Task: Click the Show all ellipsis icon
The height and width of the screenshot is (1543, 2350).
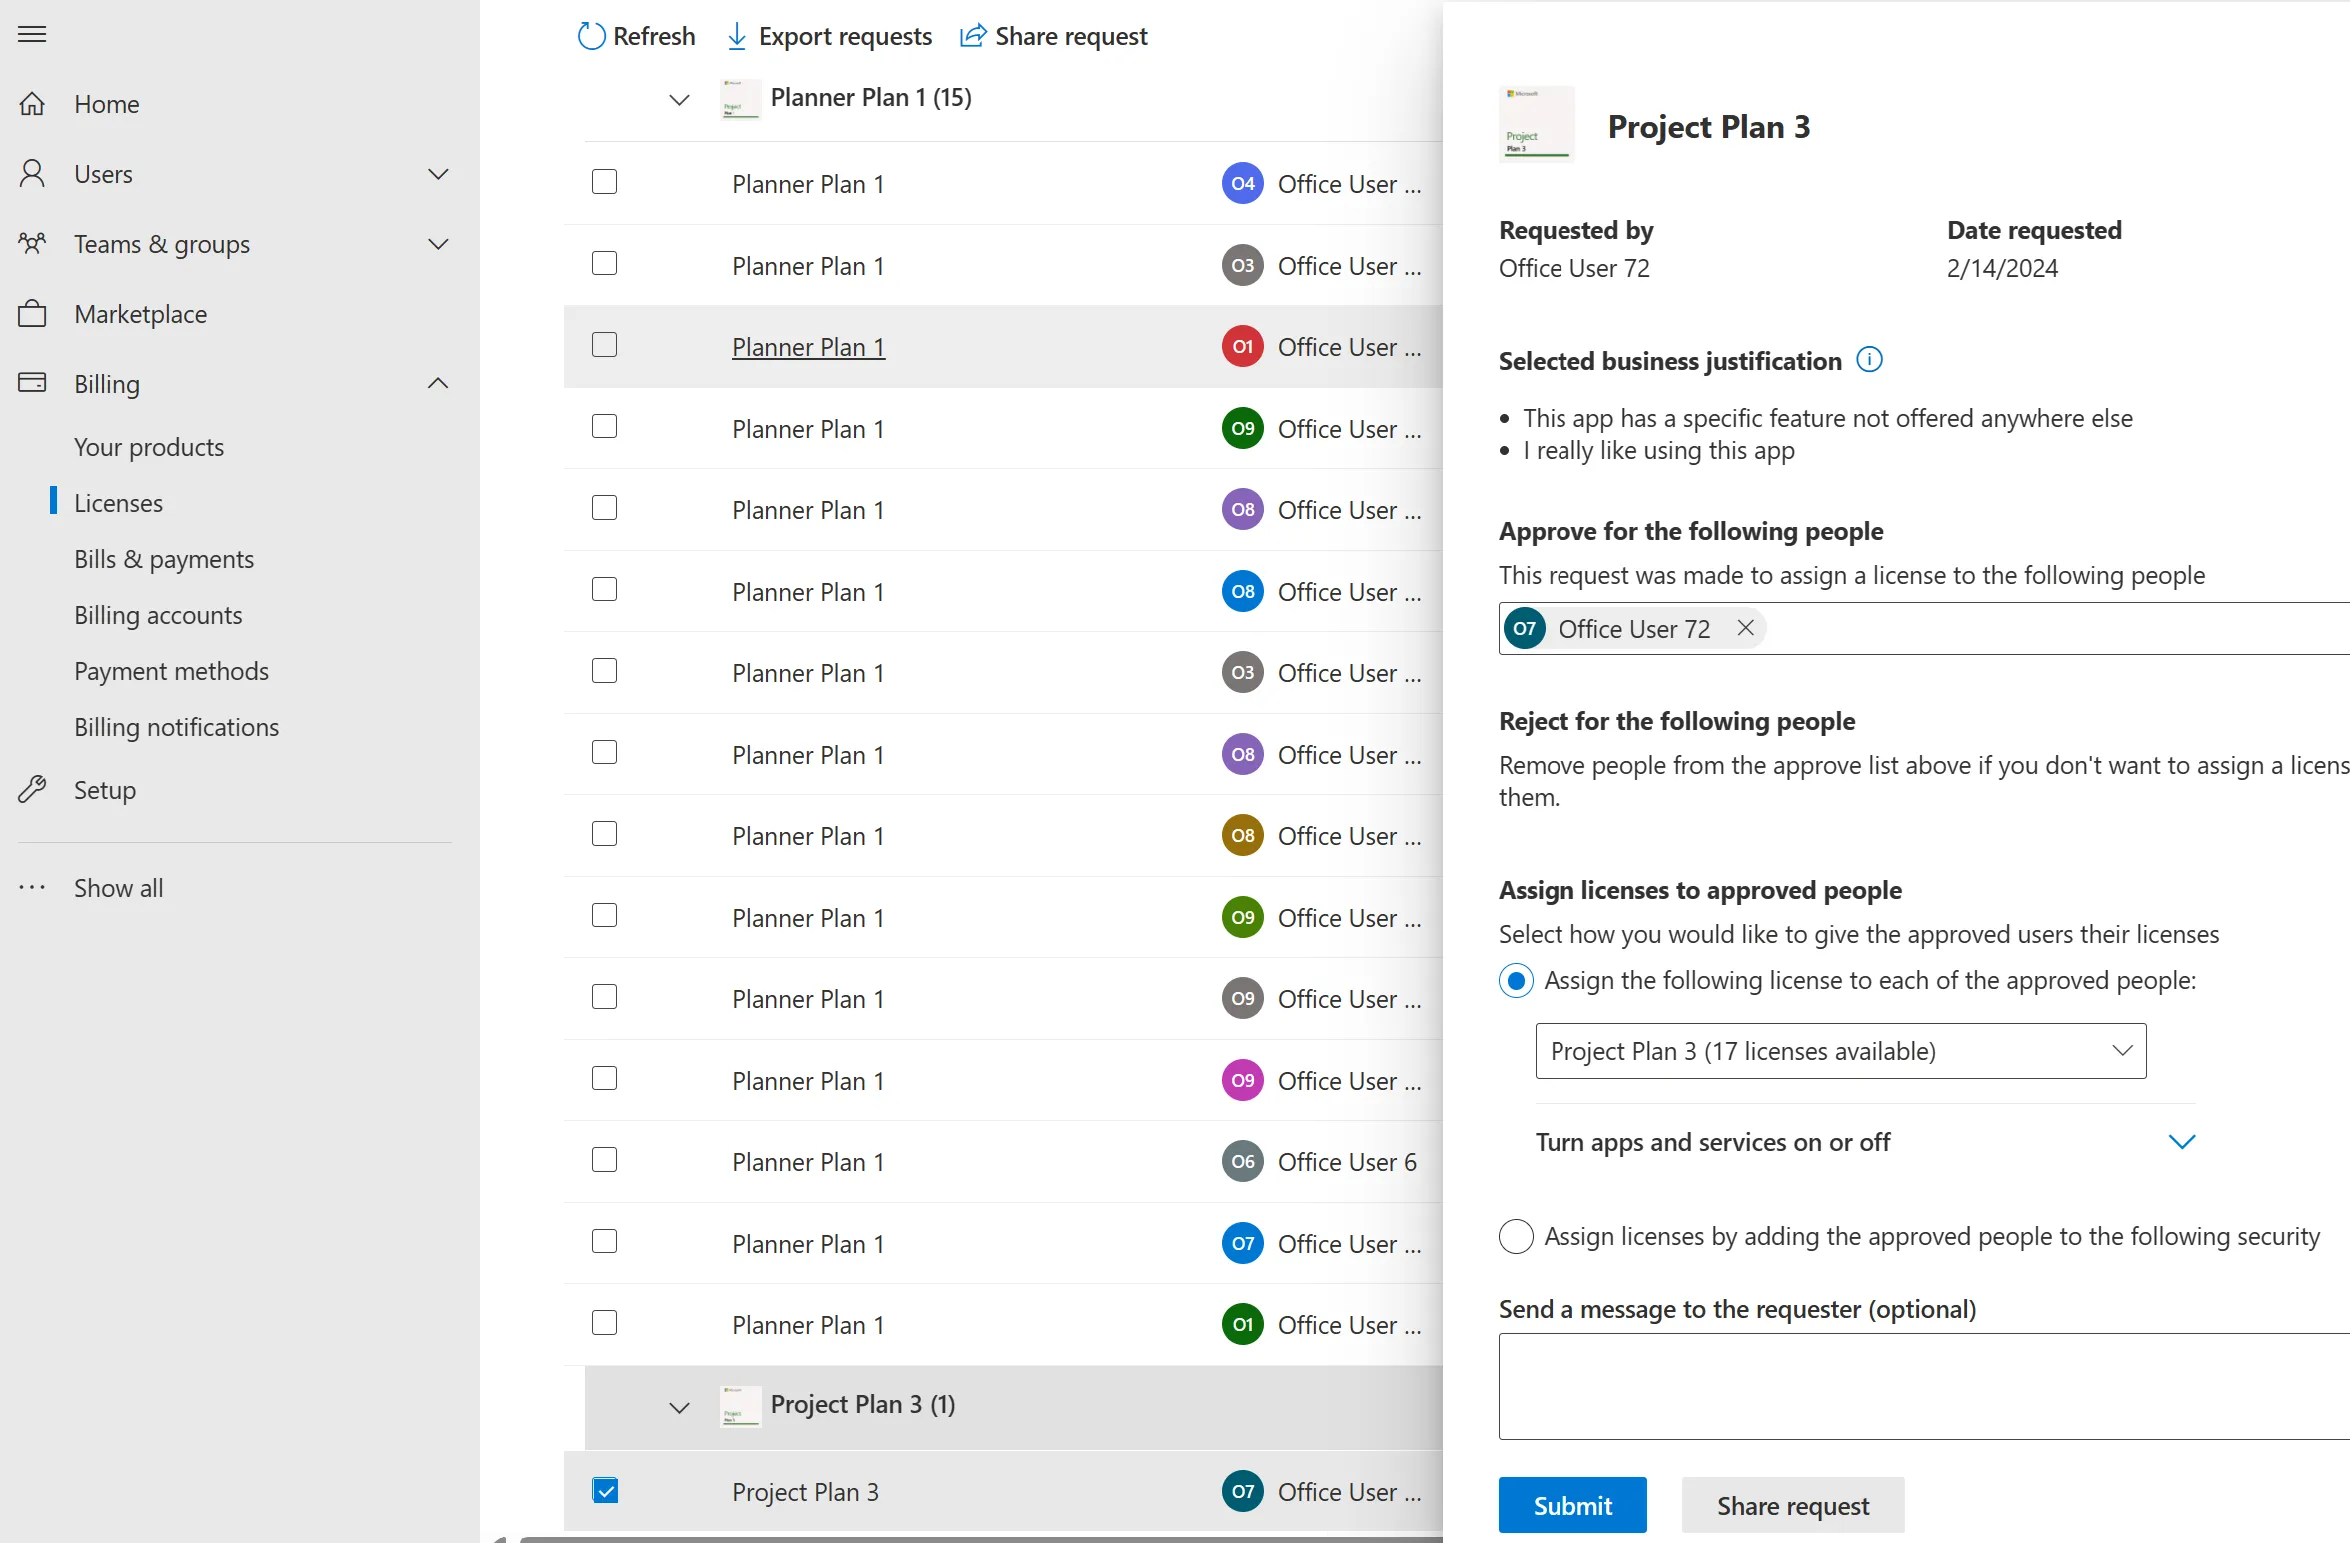Action: [x=32, y=887]
